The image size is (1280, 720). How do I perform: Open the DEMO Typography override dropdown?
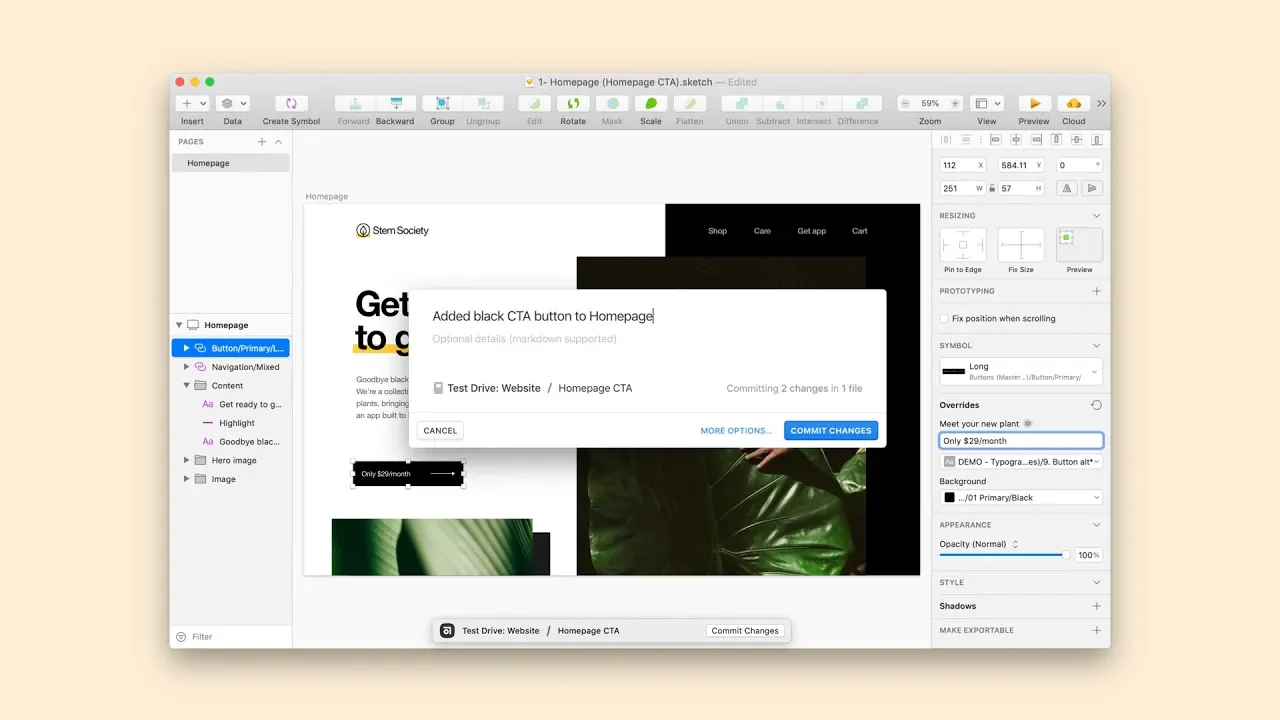coord(1021,462)
